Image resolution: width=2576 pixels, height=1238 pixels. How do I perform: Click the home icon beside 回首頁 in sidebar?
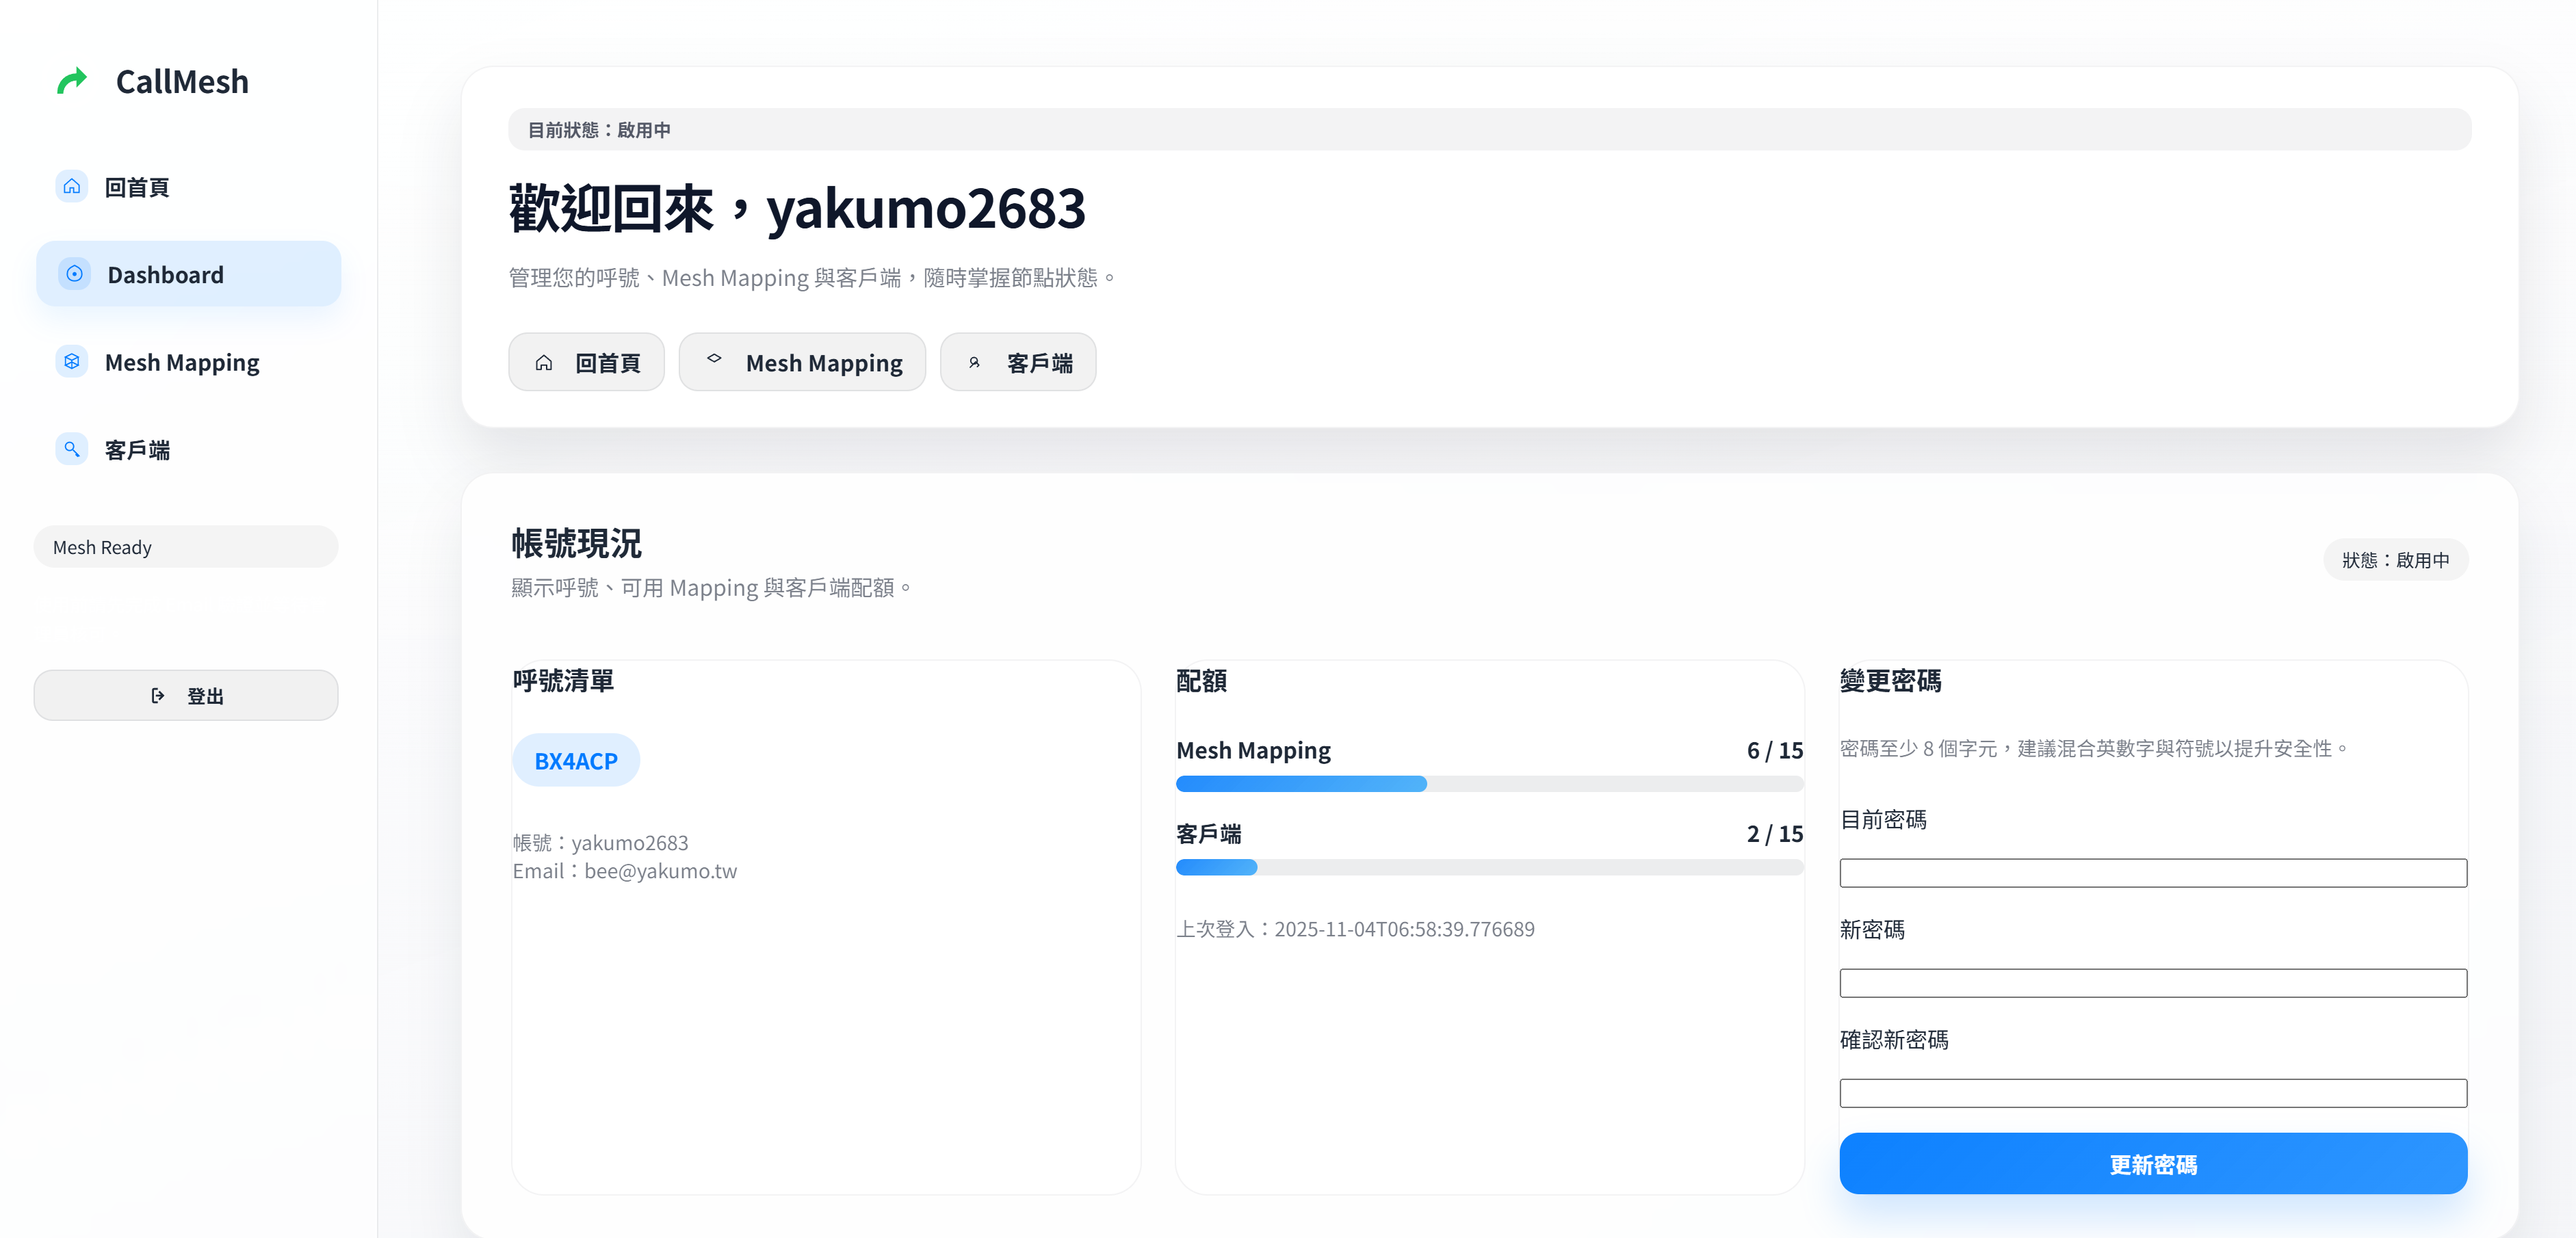(x=72, y=187)
